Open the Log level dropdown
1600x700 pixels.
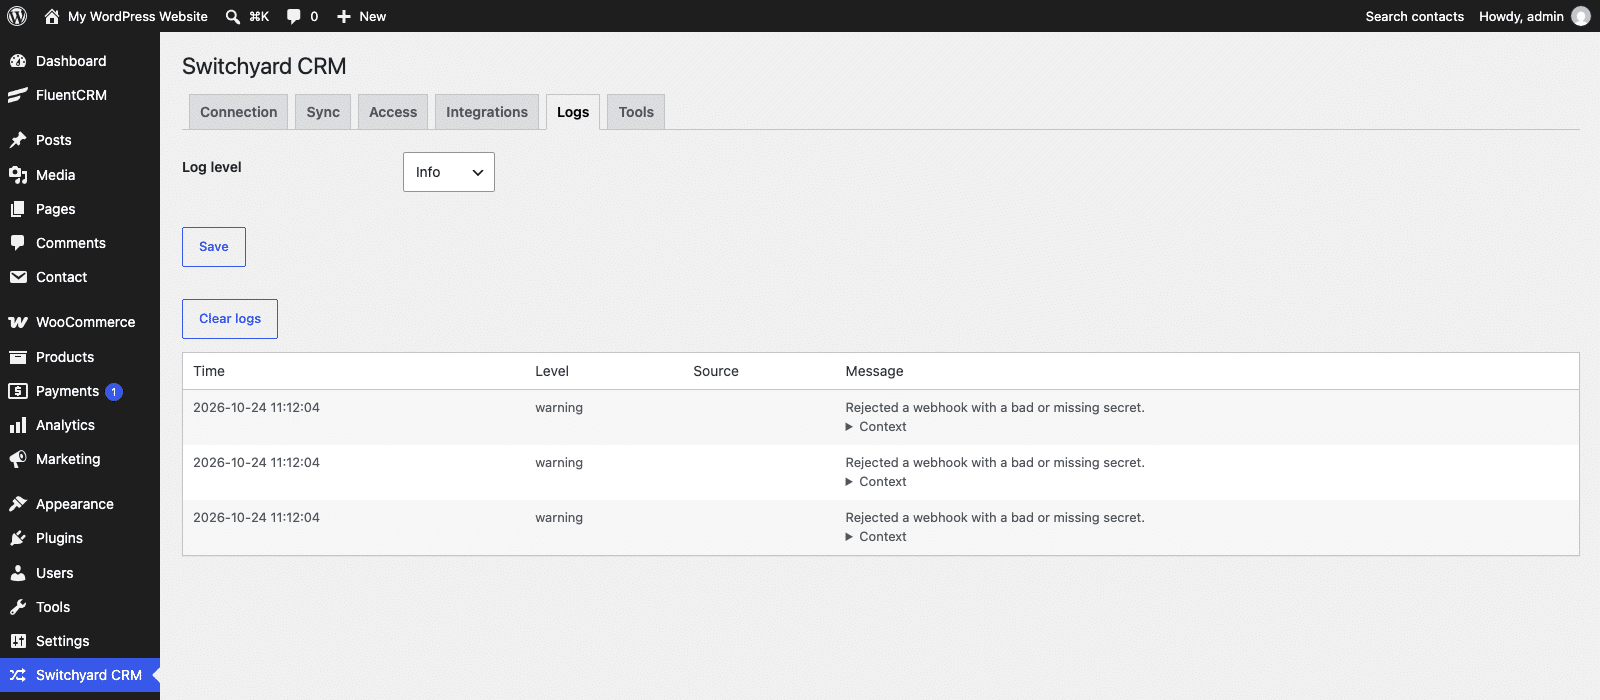449,172
